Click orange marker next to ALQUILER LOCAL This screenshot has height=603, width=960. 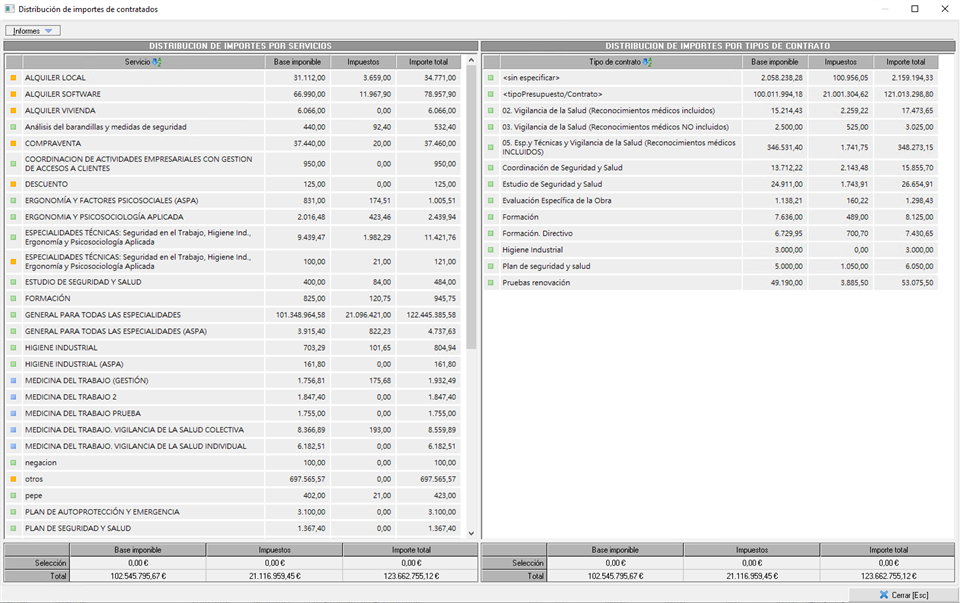(x=13, y=78)
